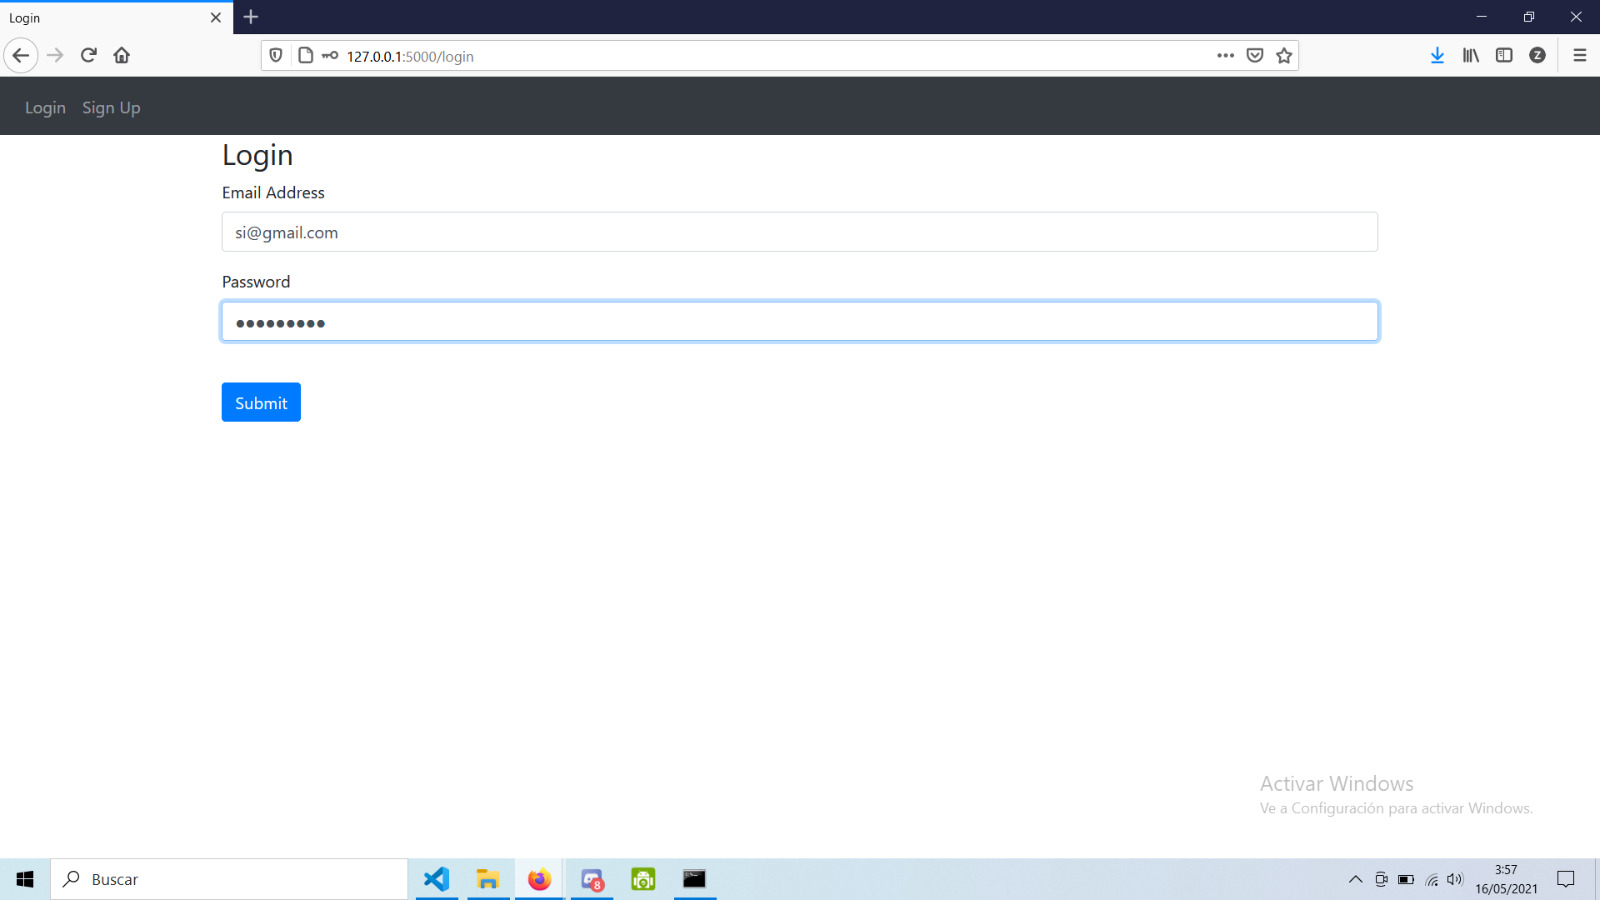Submit the login form
1600x900 pixels.
[261, 403]
